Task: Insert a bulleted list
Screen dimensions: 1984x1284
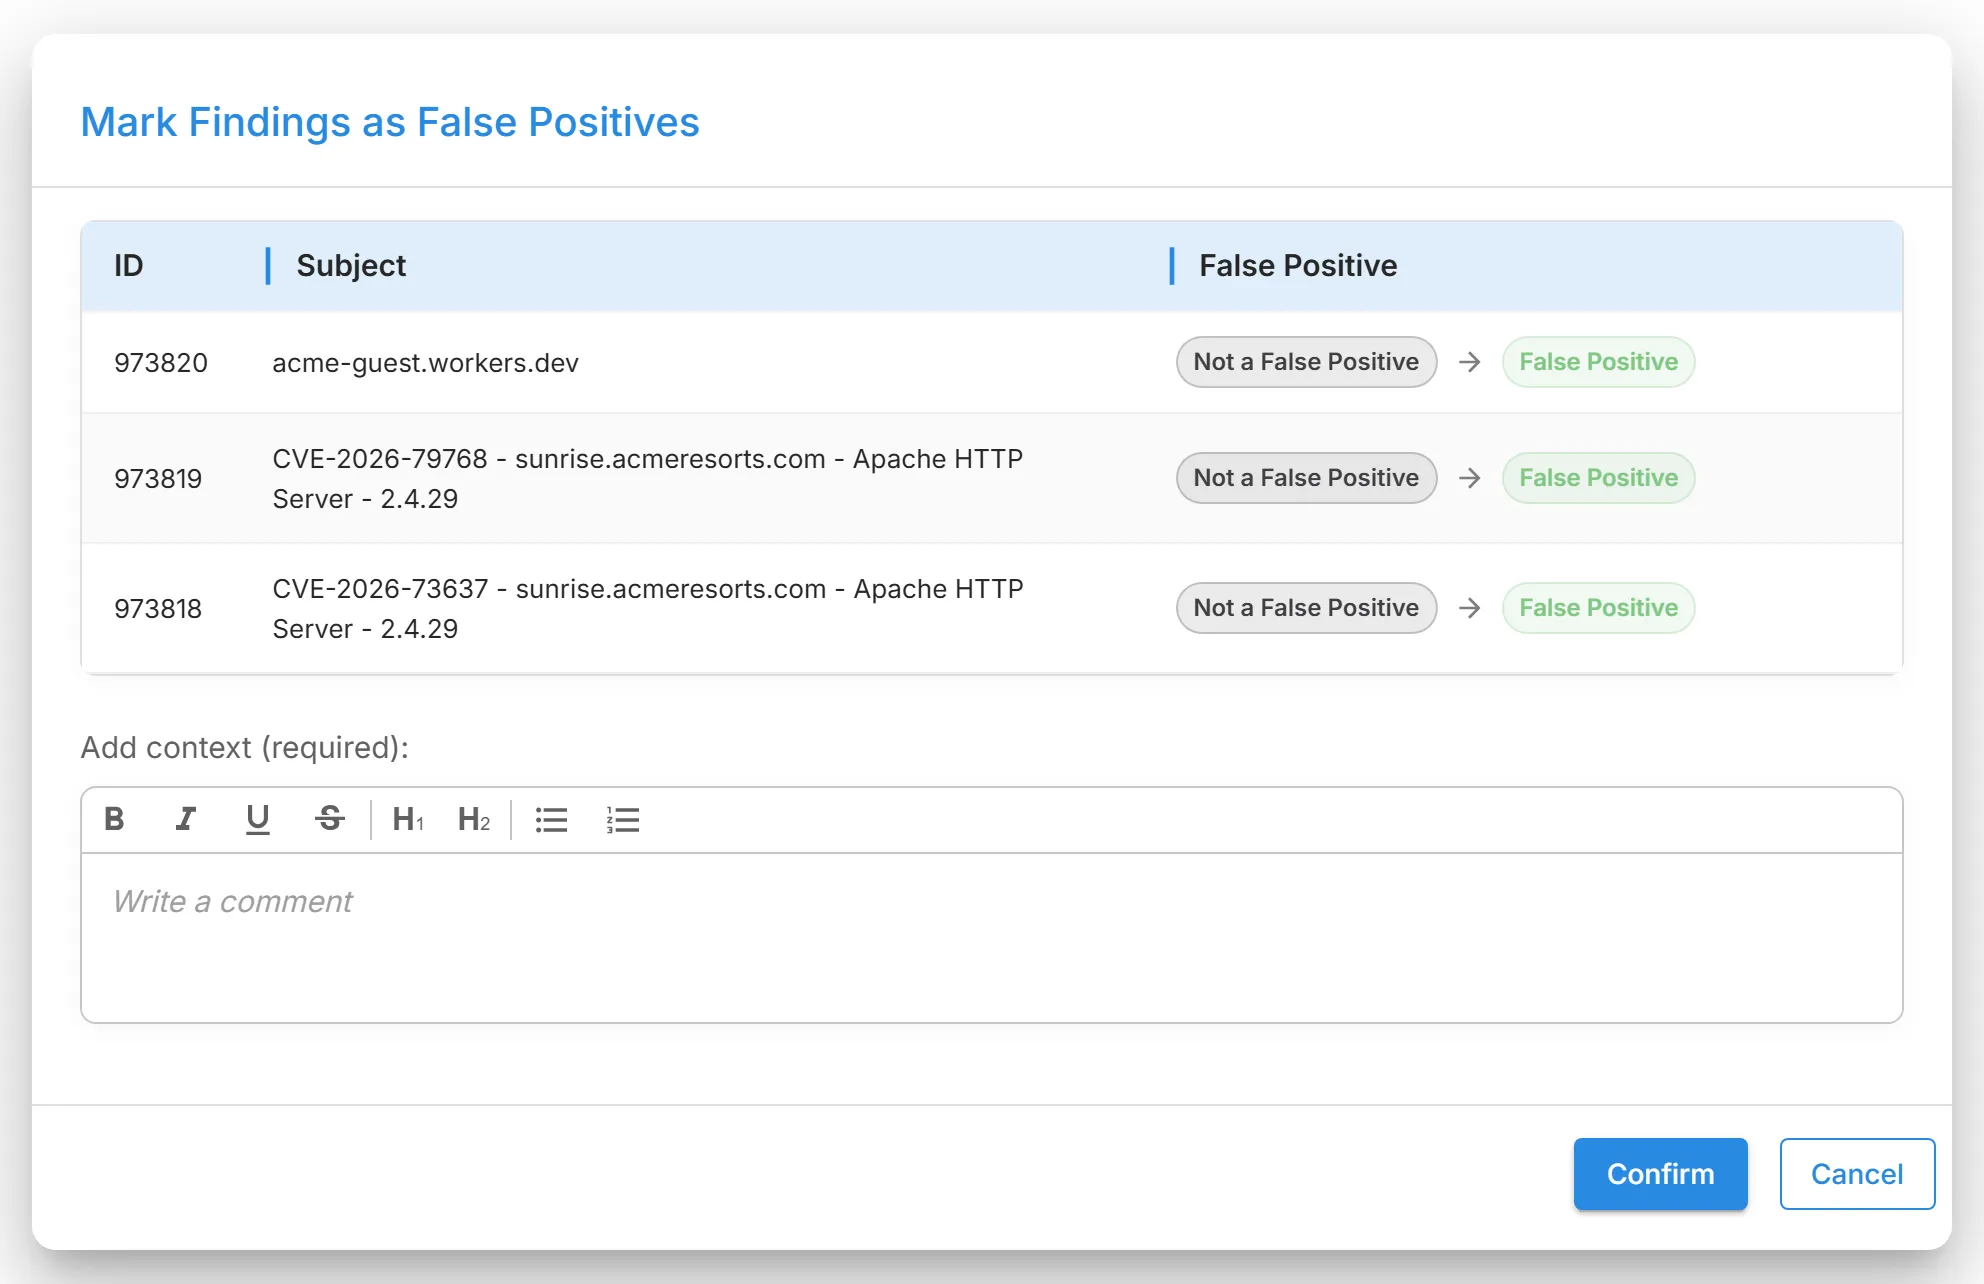Action: click(552, 820)
